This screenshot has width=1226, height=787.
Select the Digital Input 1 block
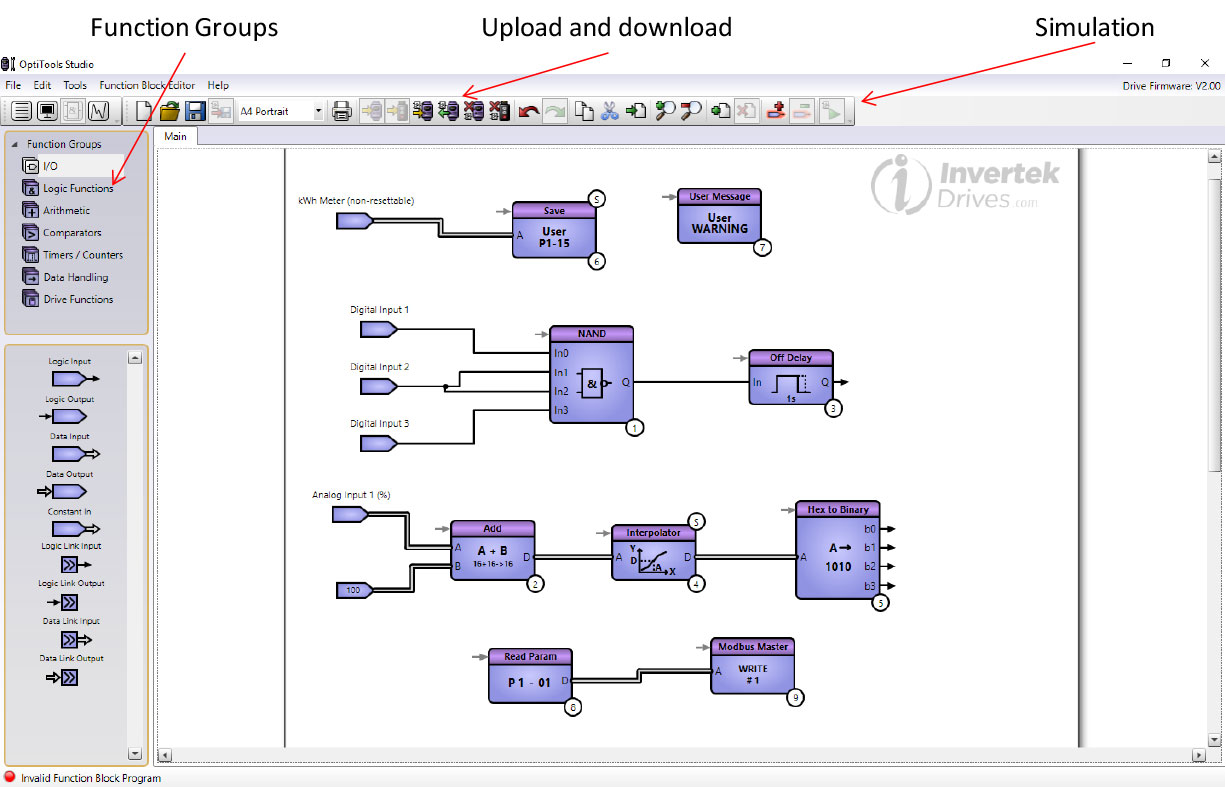pos(379,330)
